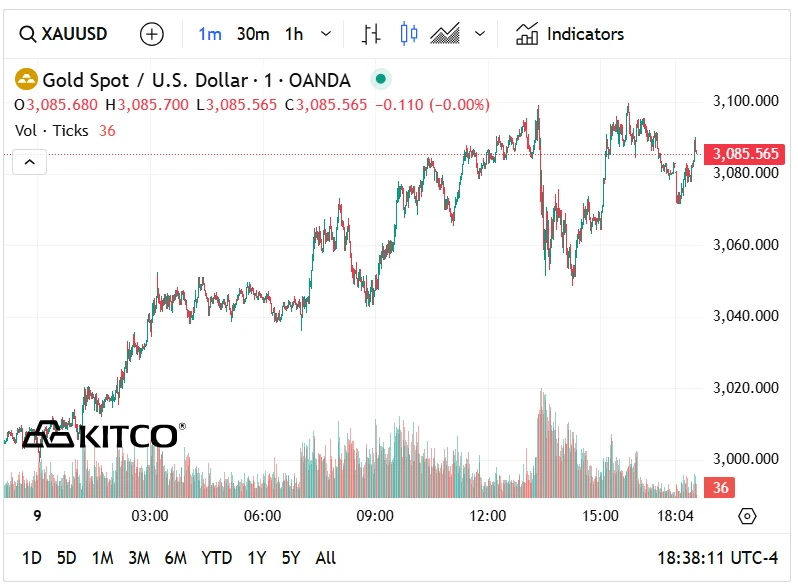
Task: Click the XAUUSD symbol search field
Action: (x=64, y=34)
